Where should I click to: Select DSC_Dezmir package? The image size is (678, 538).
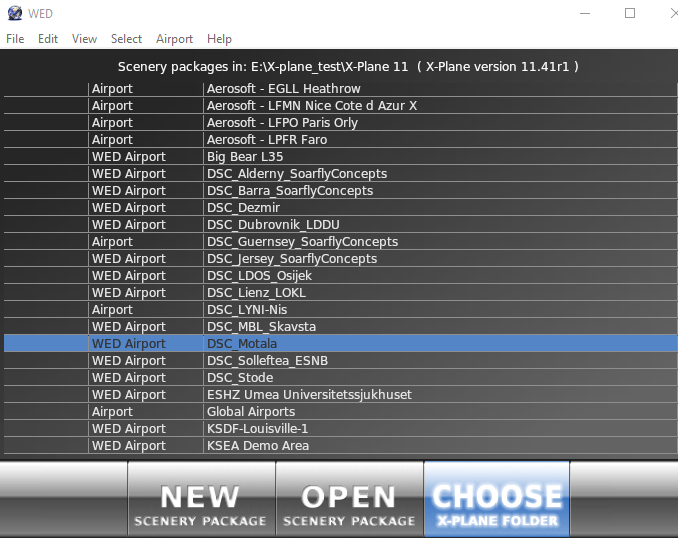coord(341,208)
